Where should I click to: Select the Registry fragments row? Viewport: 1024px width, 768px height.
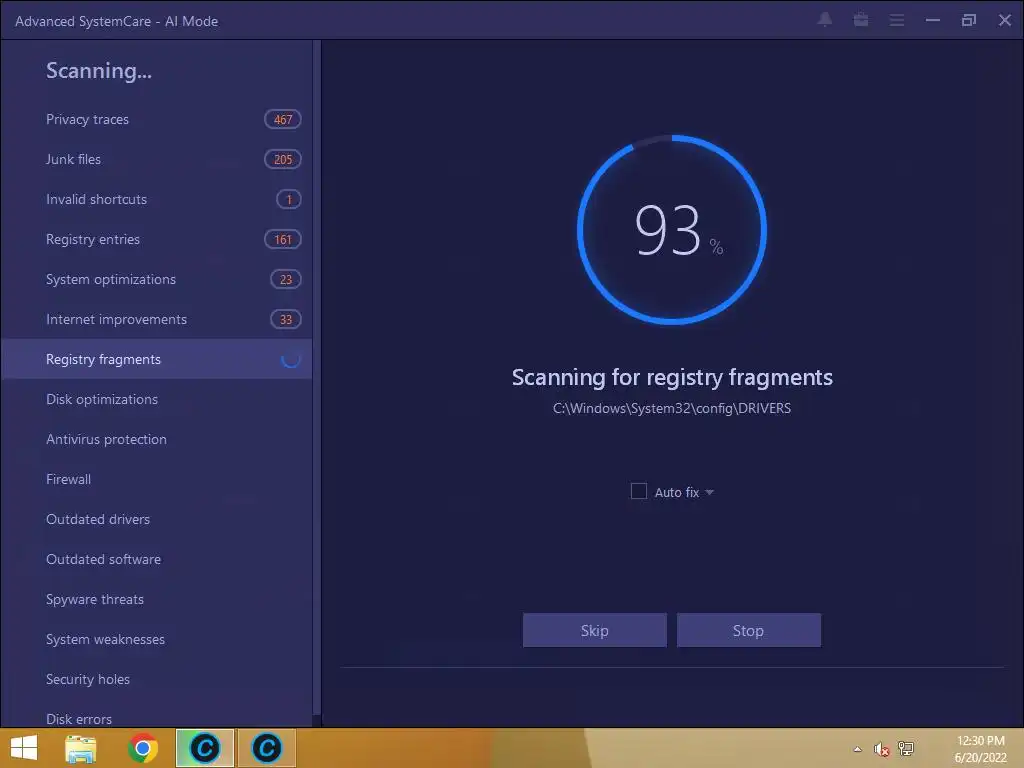coord(155,359)
